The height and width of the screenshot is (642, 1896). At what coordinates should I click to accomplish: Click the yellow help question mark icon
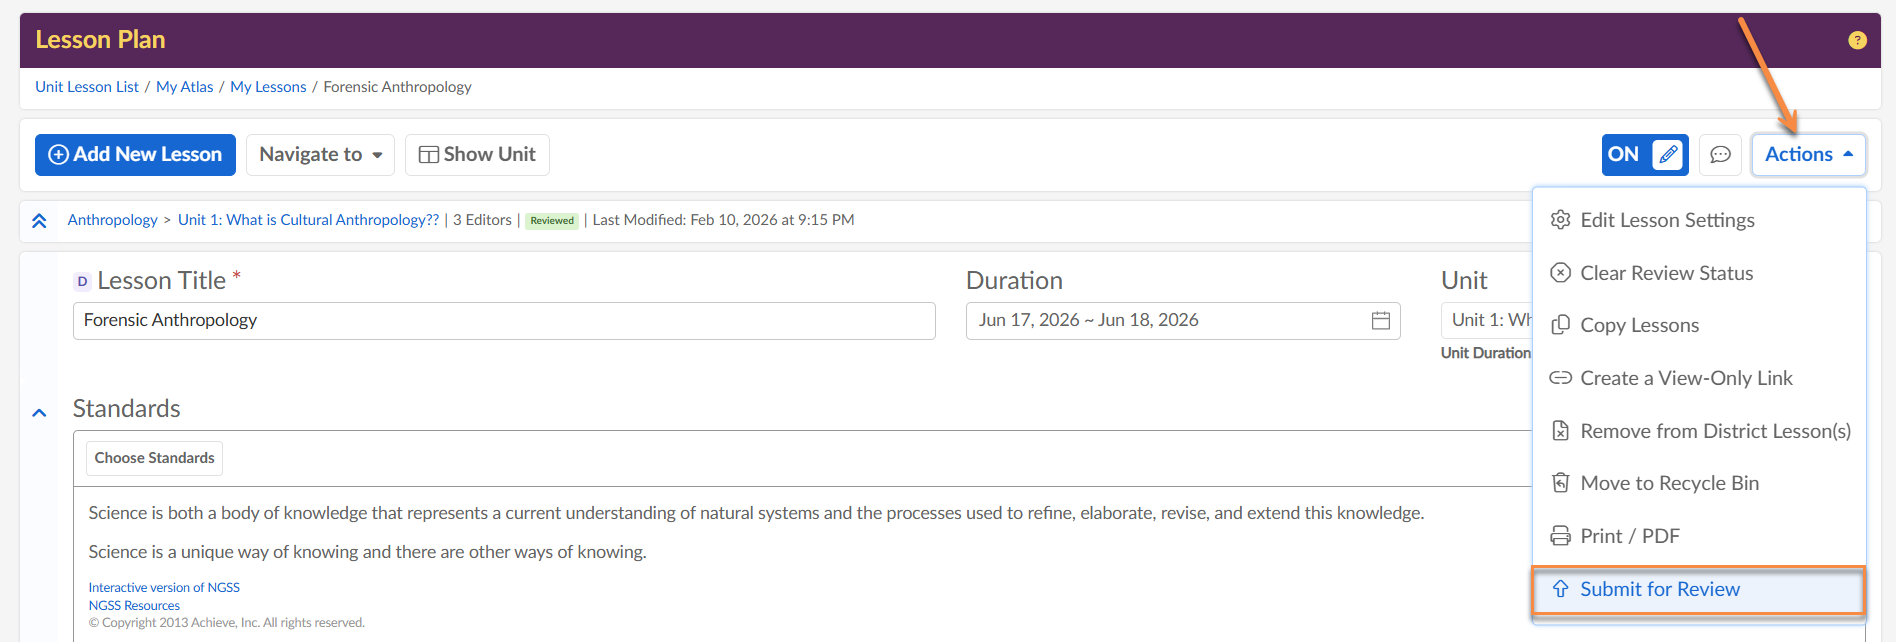coord(1857,40)
